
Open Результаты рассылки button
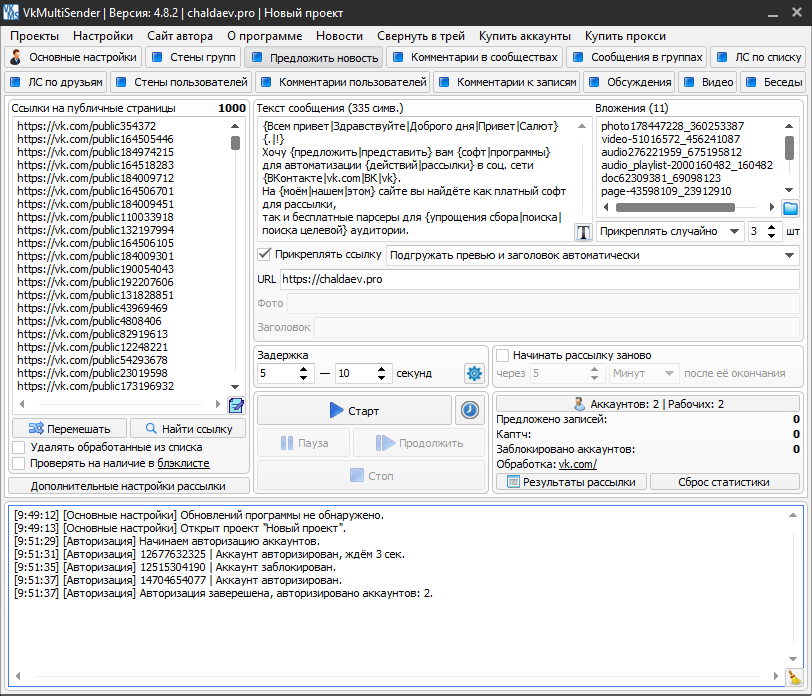click(570, 481)
